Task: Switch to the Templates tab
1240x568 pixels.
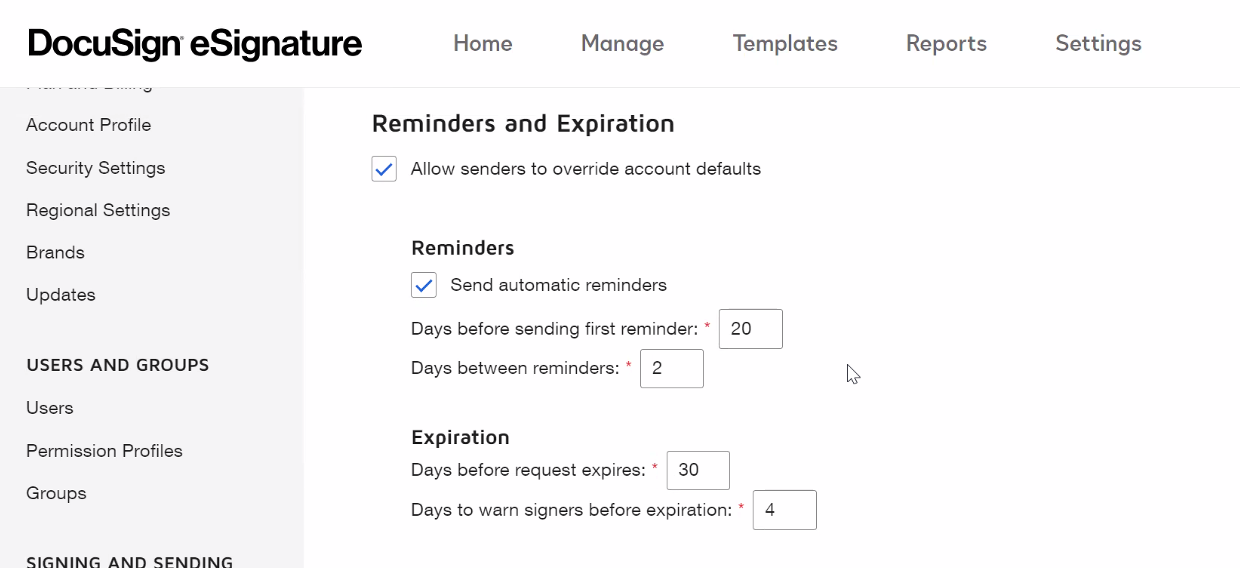Action: click(785, 44)
